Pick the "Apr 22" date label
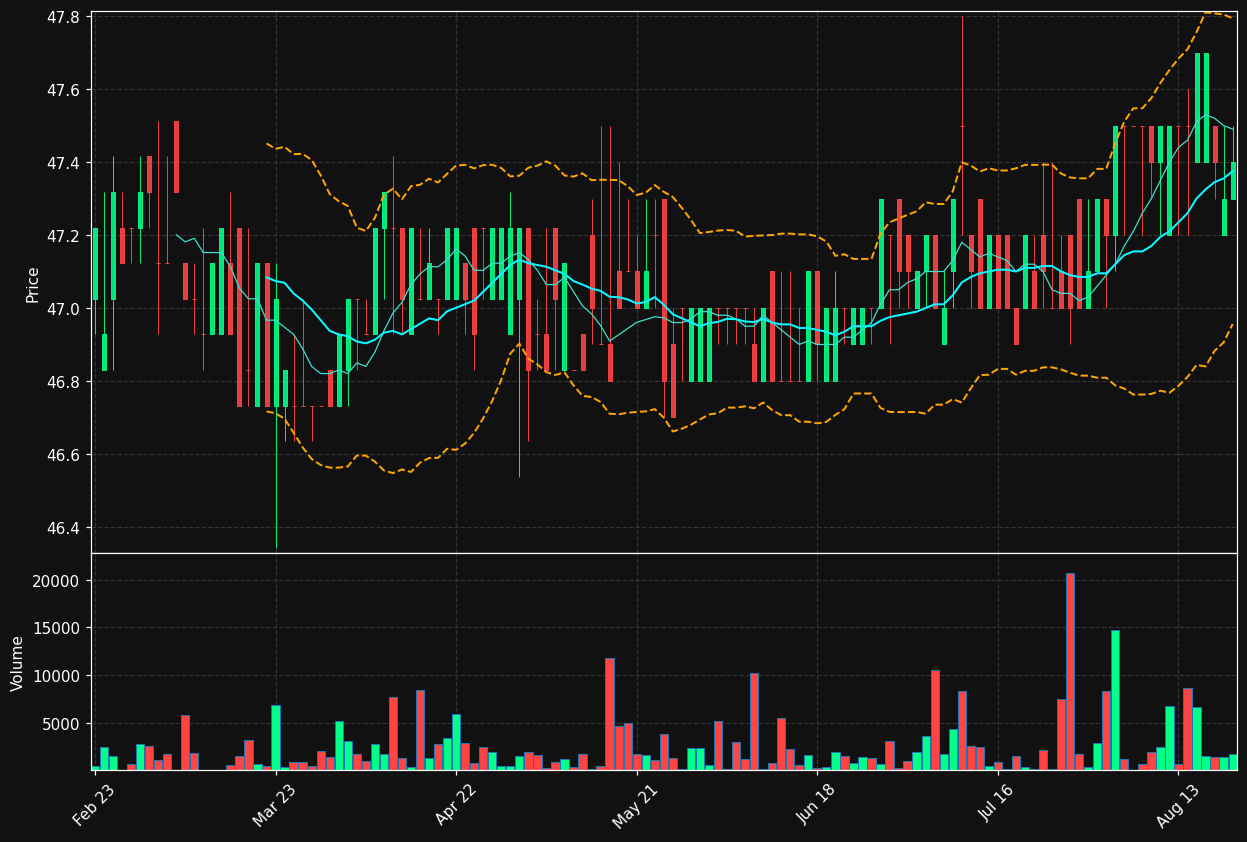 tap(455, 805)
